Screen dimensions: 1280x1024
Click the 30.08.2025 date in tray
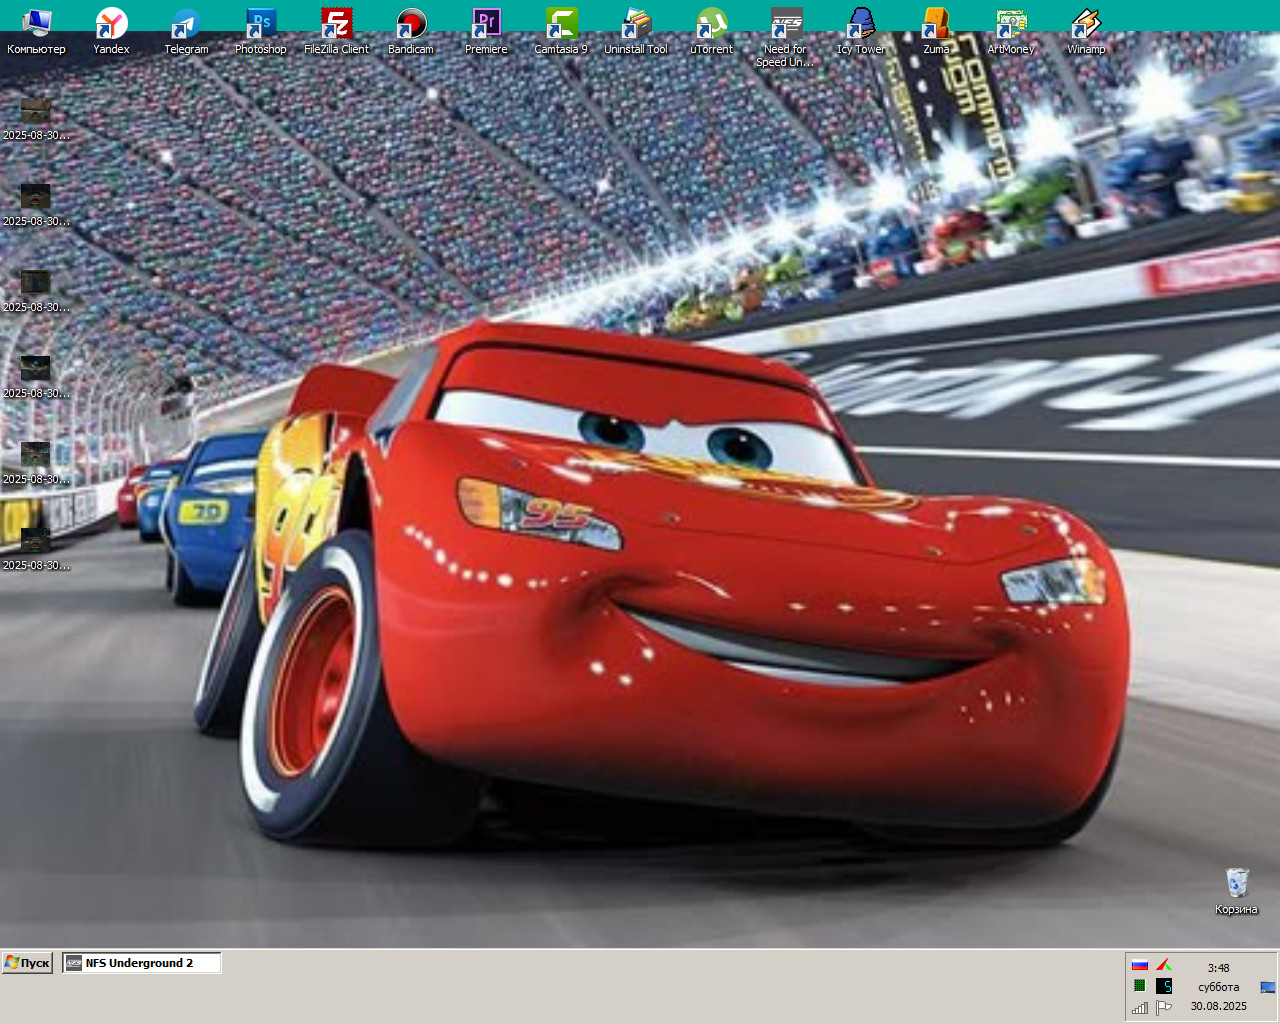1218,1006
